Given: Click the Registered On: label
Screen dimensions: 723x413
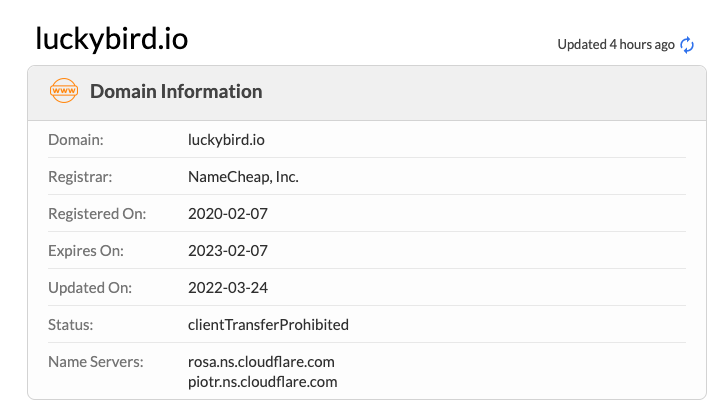Looking at the screenshot, I should (x=97, y=214).
